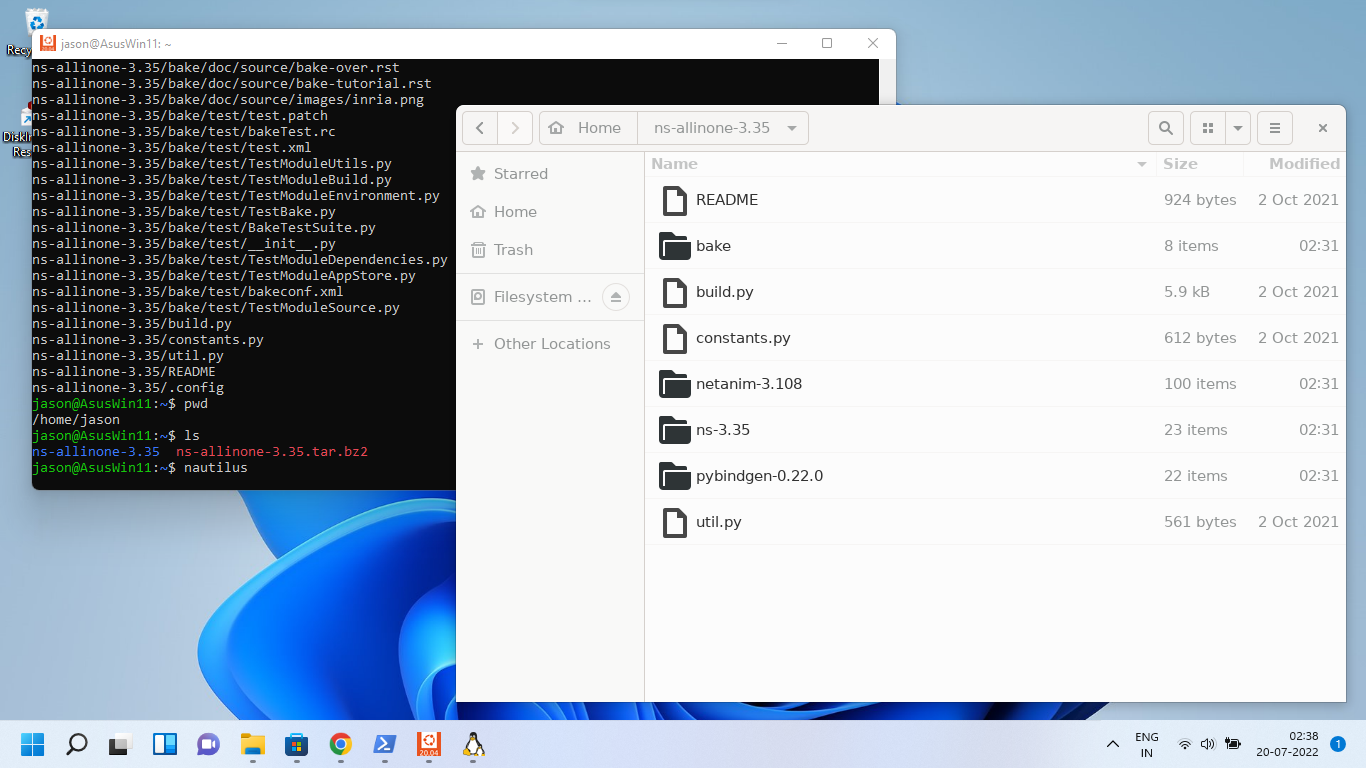1366x768 pixels.
Task: Open the Windows Start menu
Action: [33, 744]
